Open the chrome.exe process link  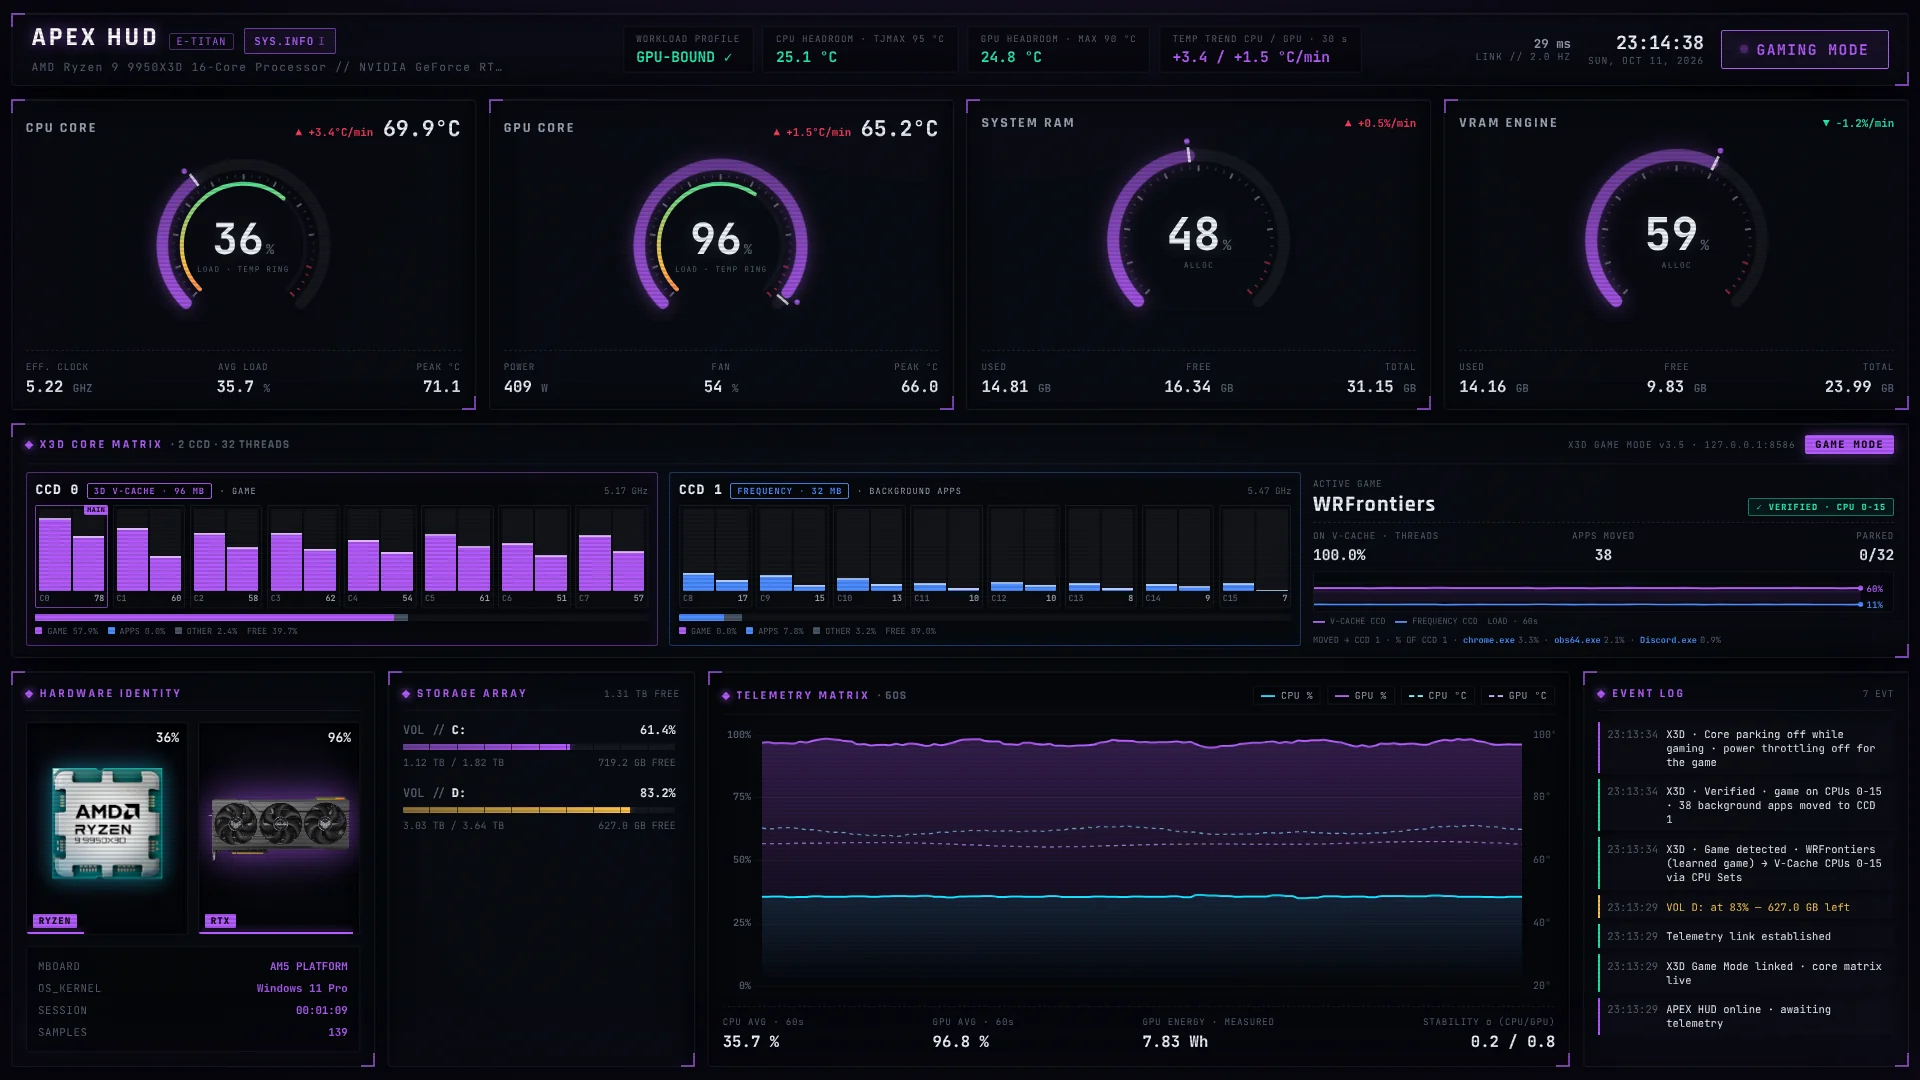[1488, 641]
